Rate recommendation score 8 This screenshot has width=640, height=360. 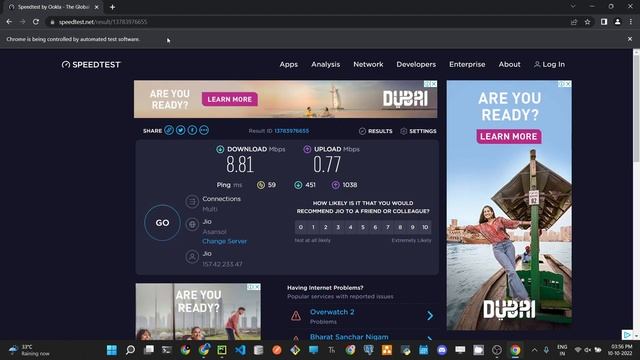pos(400,227)
